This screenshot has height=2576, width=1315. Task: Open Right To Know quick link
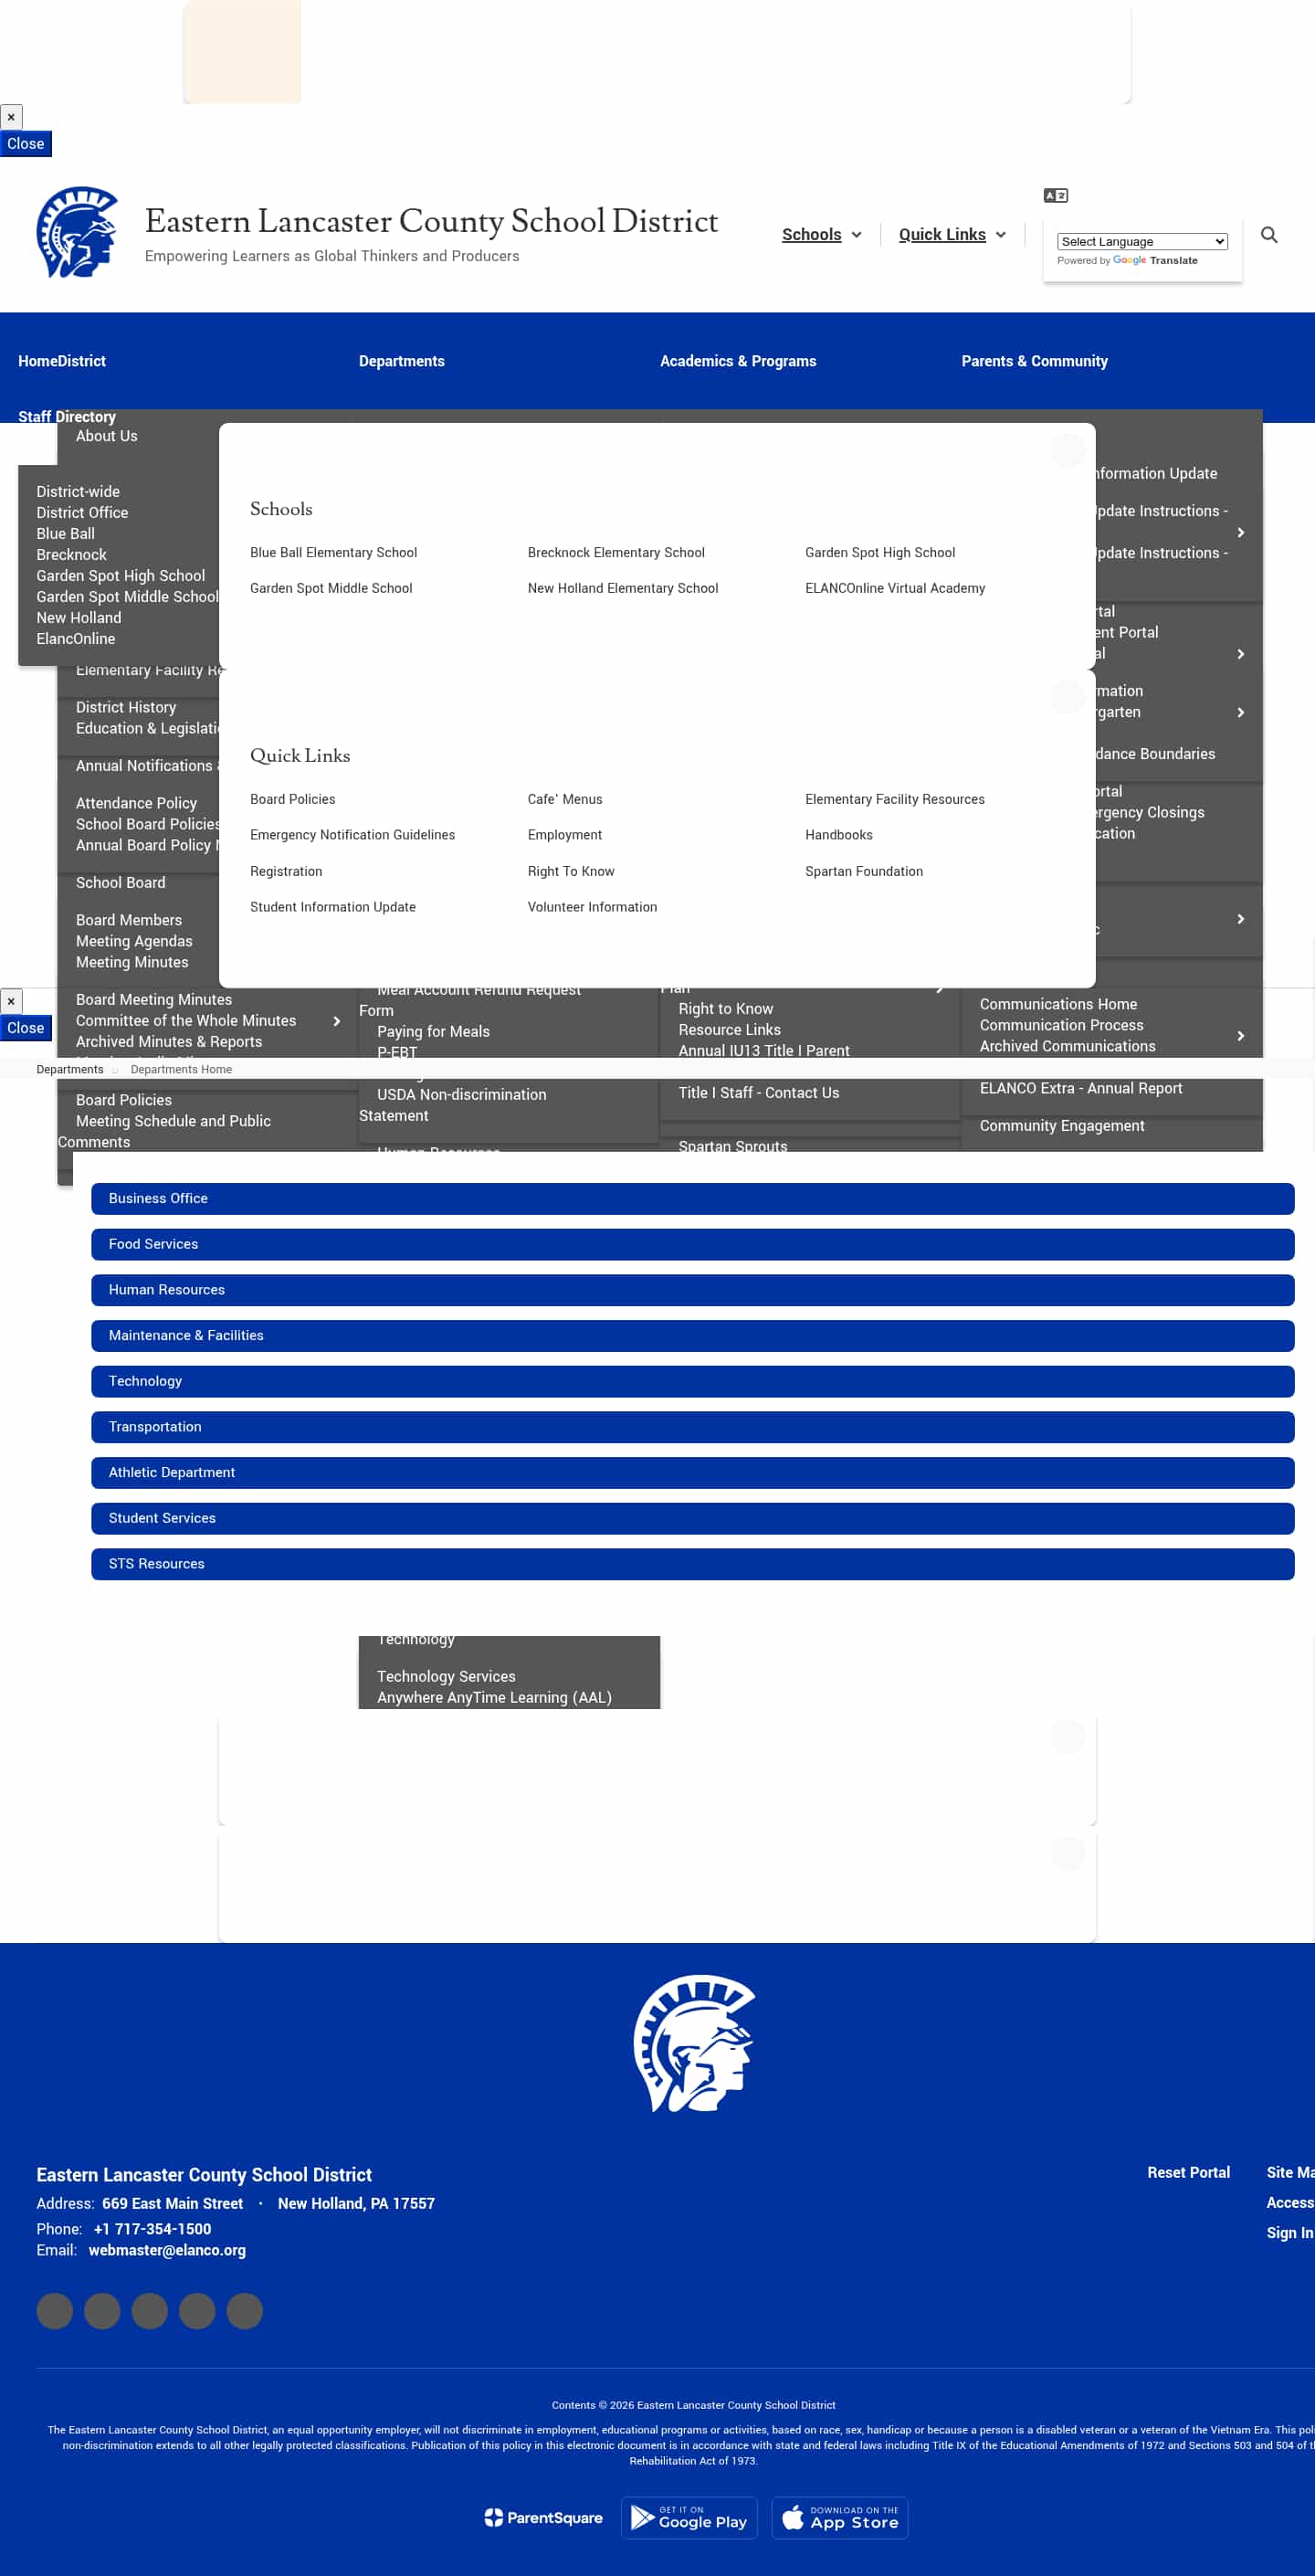click(x=571, y=871)
